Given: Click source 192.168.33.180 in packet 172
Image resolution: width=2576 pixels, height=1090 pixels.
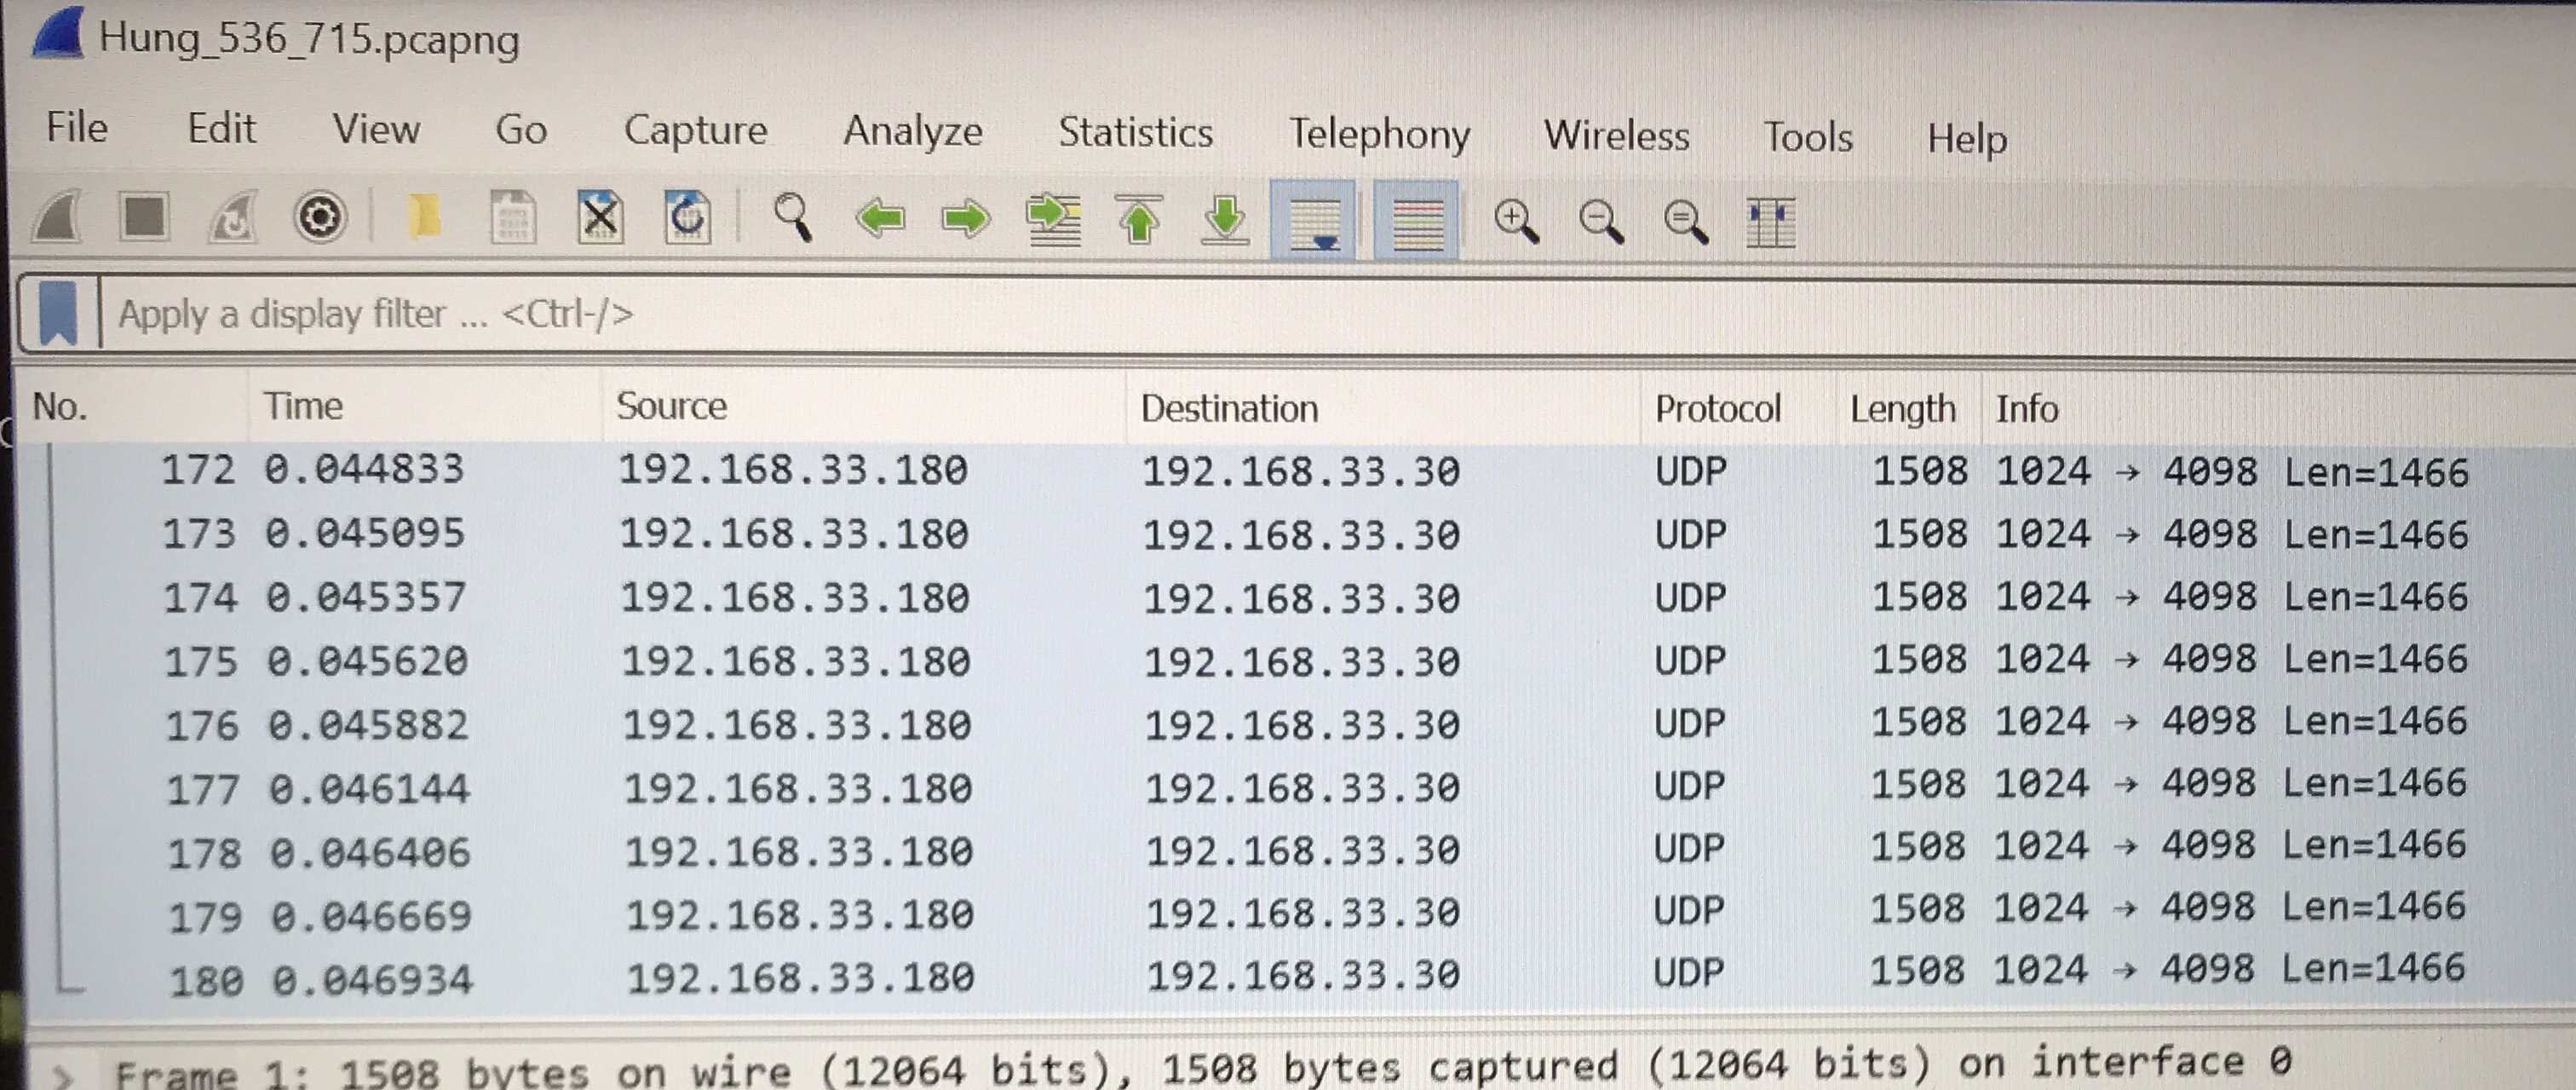Looking at the screenshot, I should (793, 470).
